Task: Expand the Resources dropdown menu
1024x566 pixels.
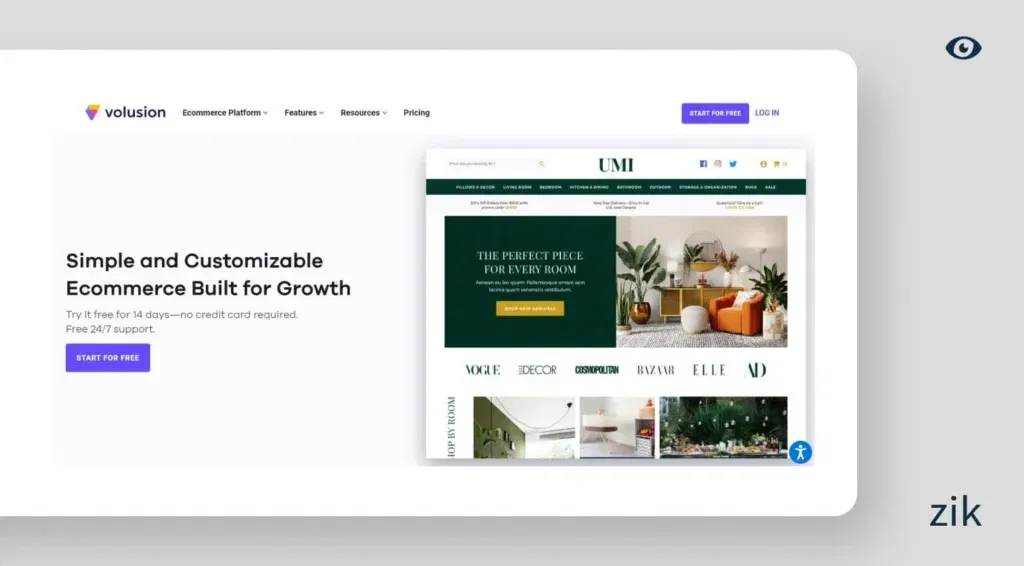Action: (x=363, y=113)
